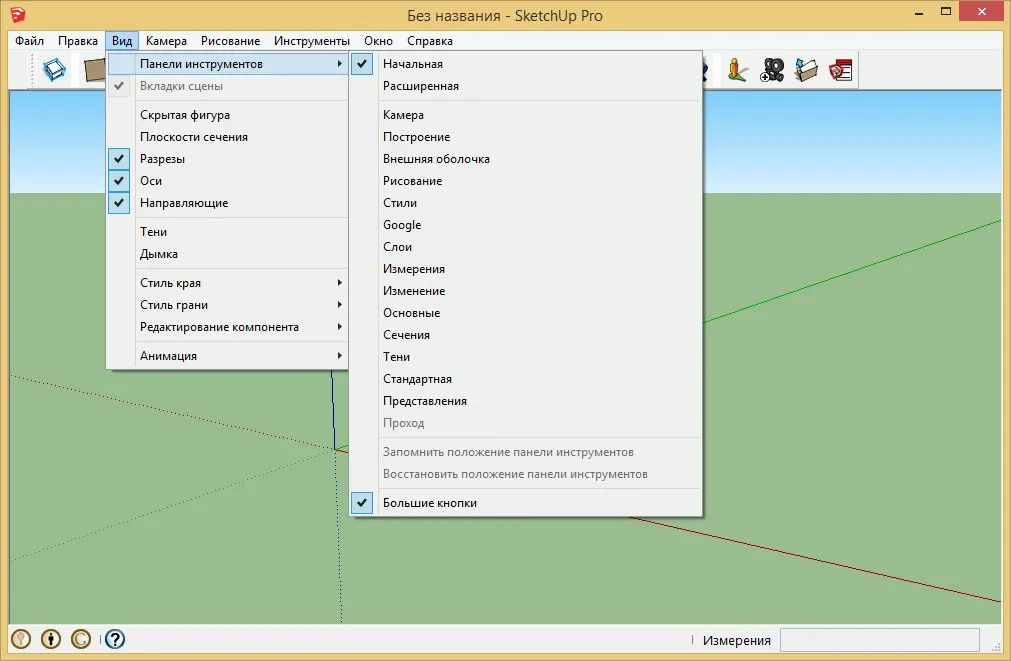Screen dimensions: 1011x661
Task: Click the orange figure location toolbar icon
Action: pyautogui.click(x=738, y=70)
